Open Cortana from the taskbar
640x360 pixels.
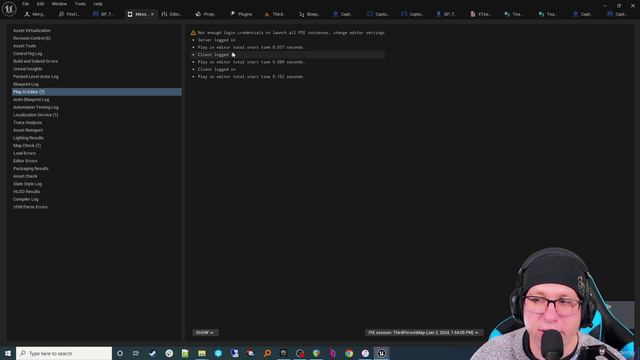pyautogui.click(x=120, y=353)
